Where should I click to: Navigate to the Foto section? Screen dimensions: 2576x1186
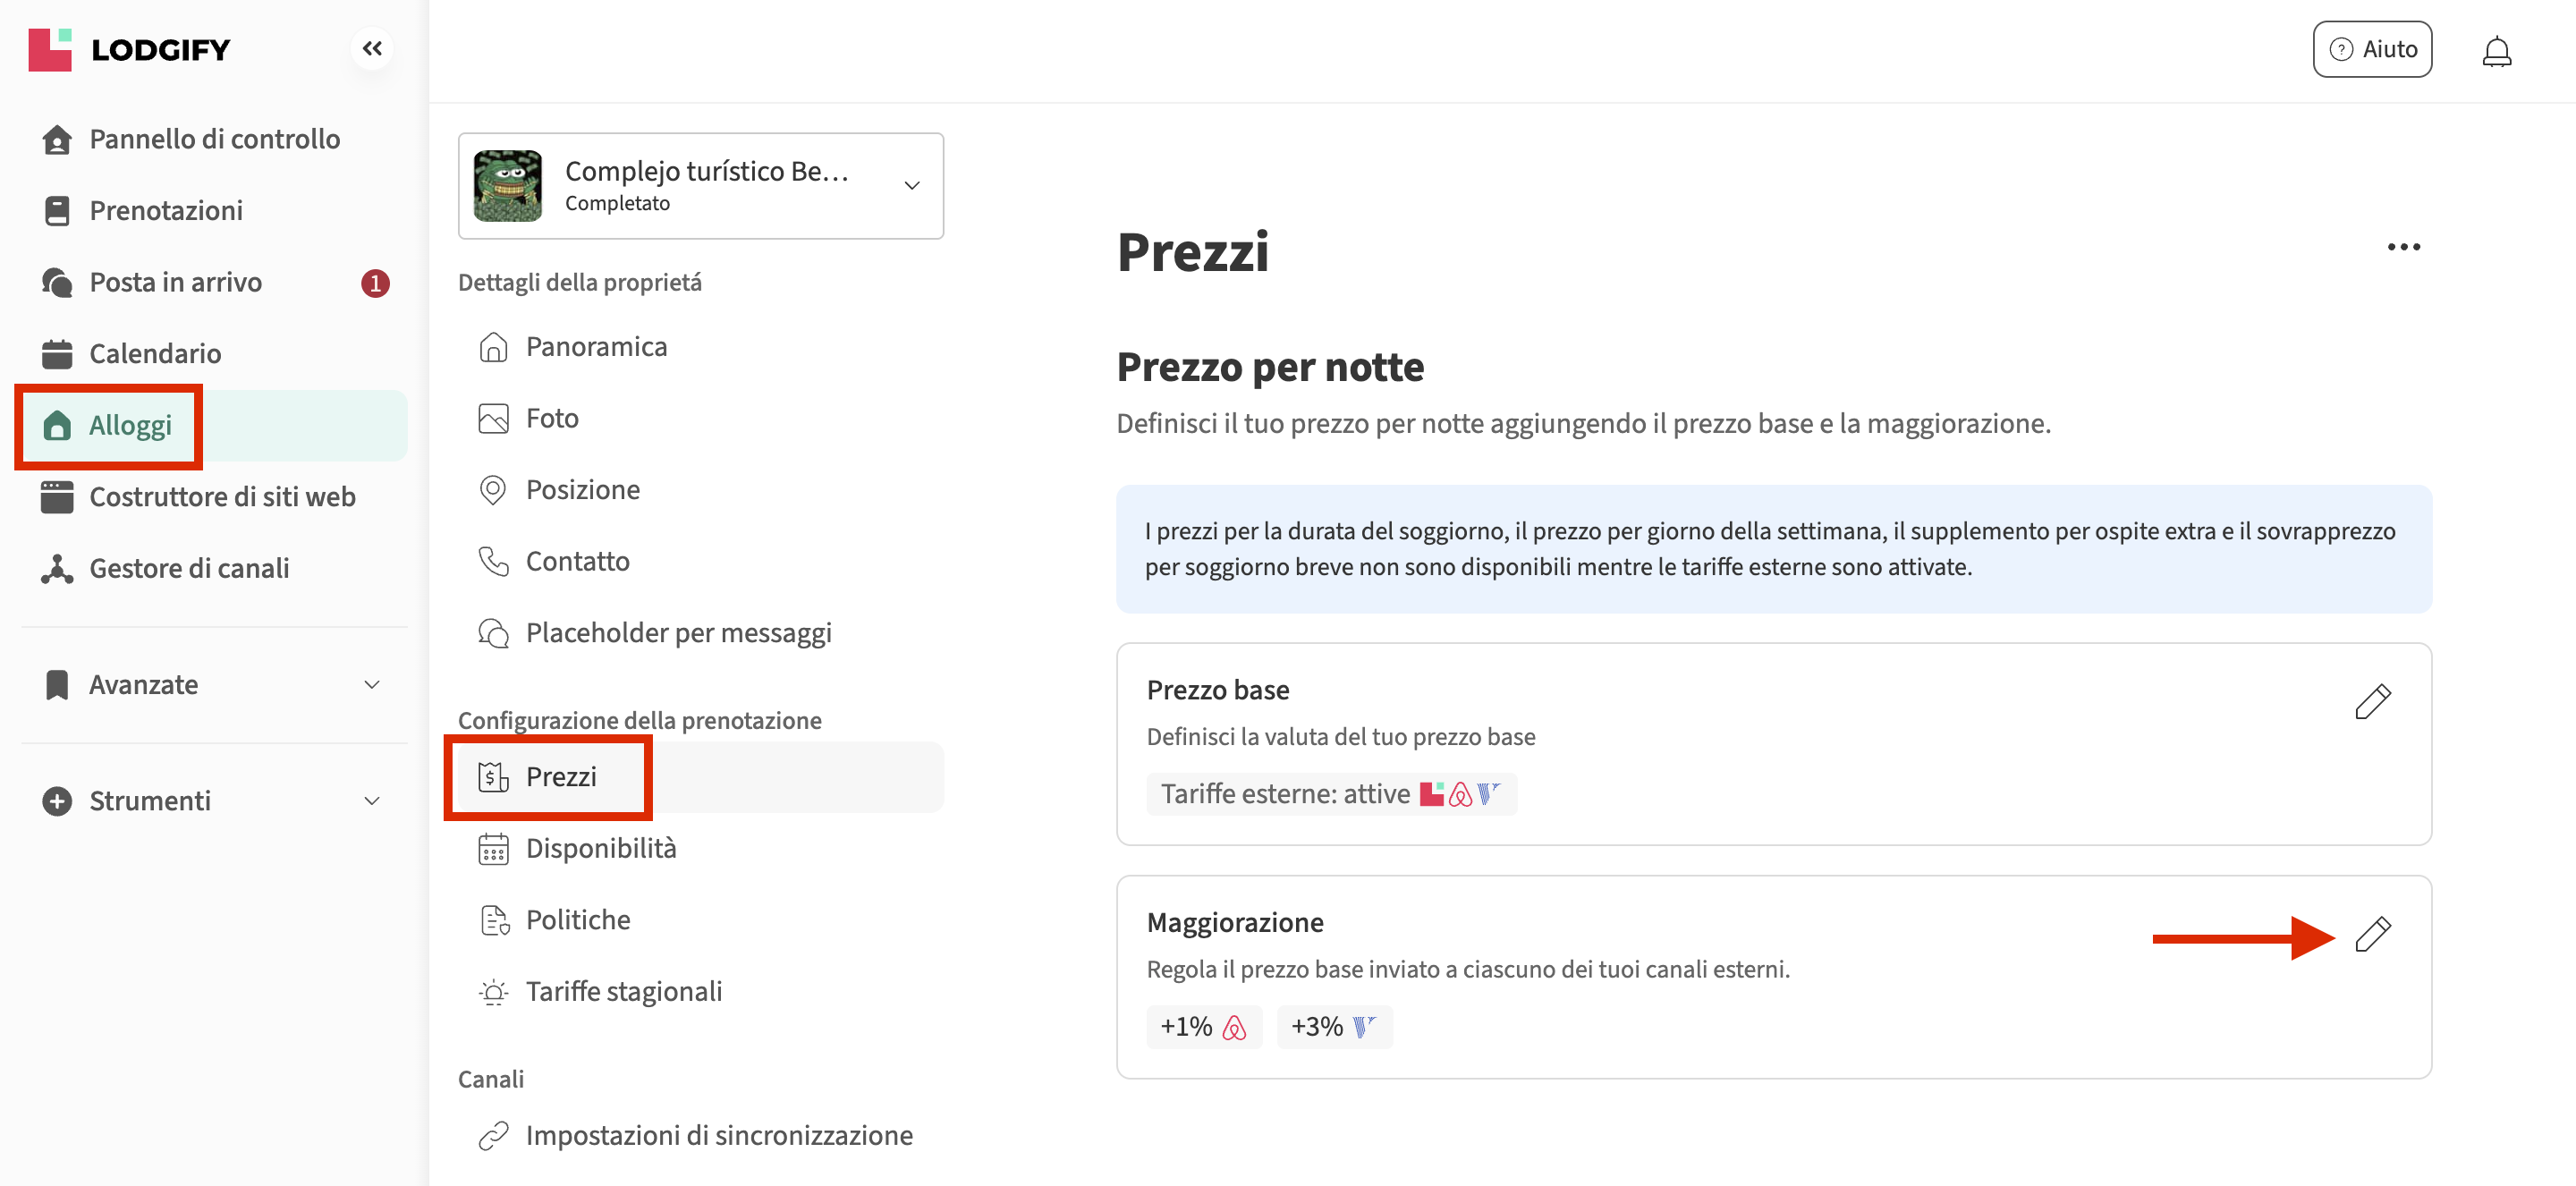pos(552,418)
